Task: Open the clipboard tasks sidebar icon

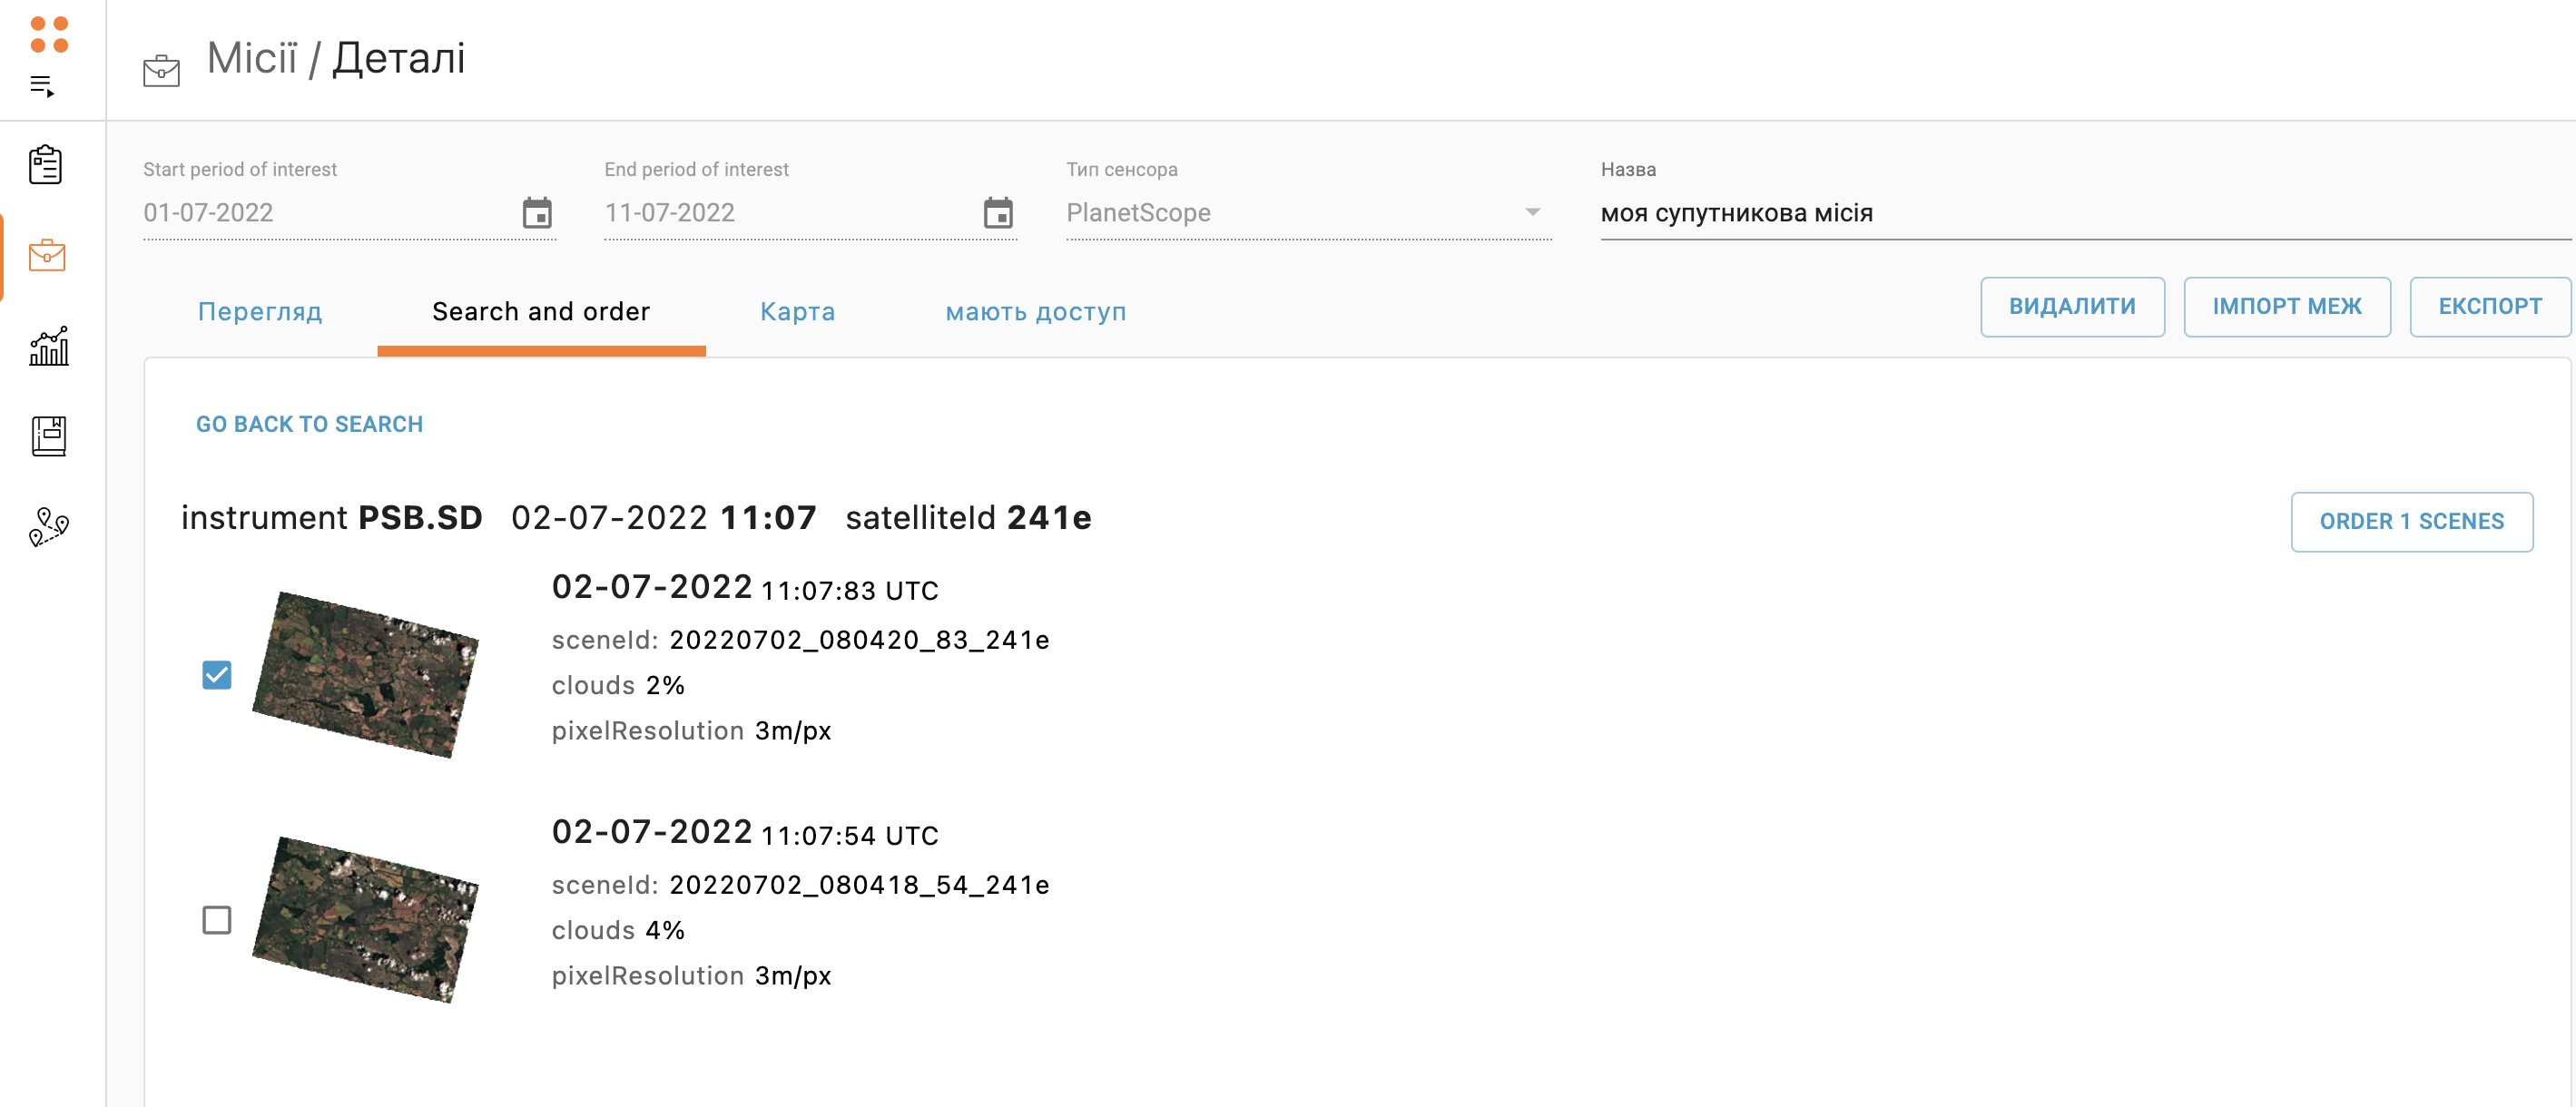Action: [46, 165]
